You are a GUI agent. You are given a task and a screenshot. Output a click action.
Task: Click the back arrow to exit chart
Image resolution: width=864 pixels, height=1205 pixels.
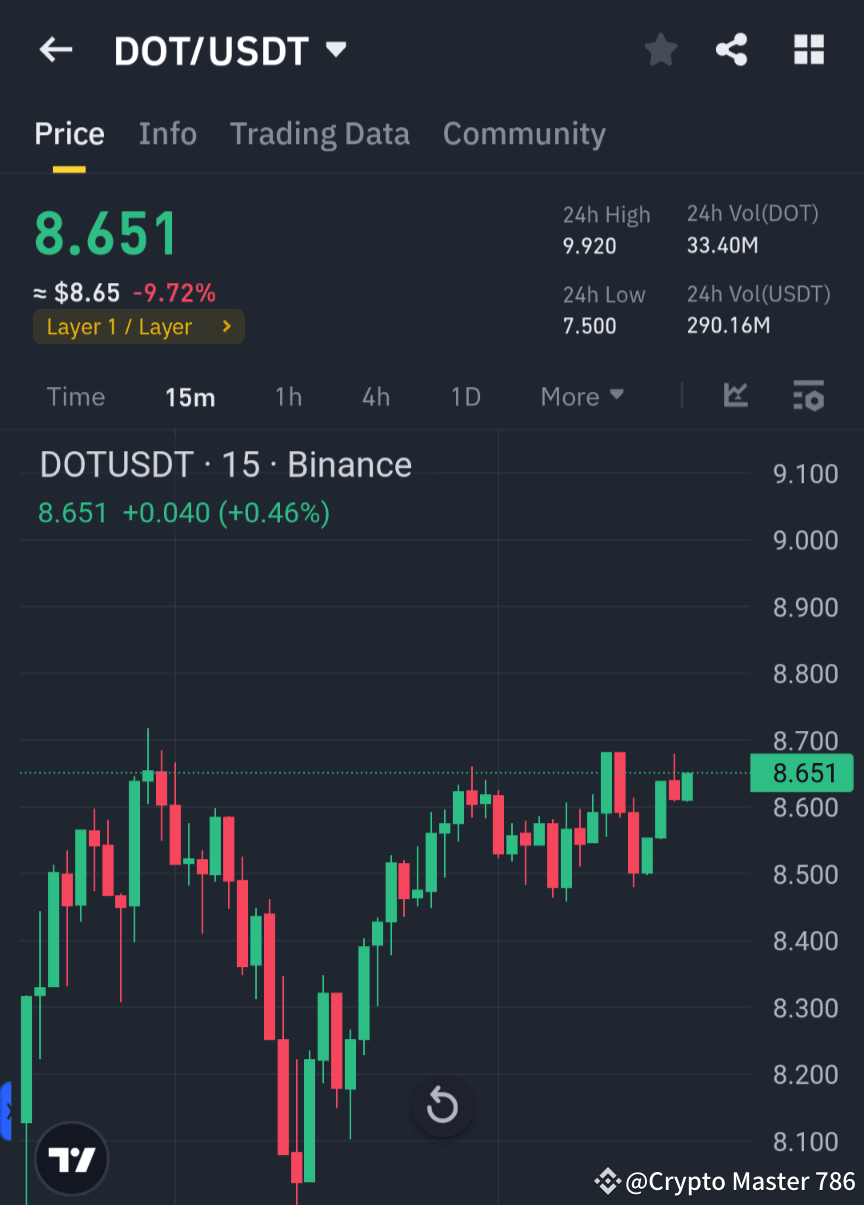pos(55,49)
